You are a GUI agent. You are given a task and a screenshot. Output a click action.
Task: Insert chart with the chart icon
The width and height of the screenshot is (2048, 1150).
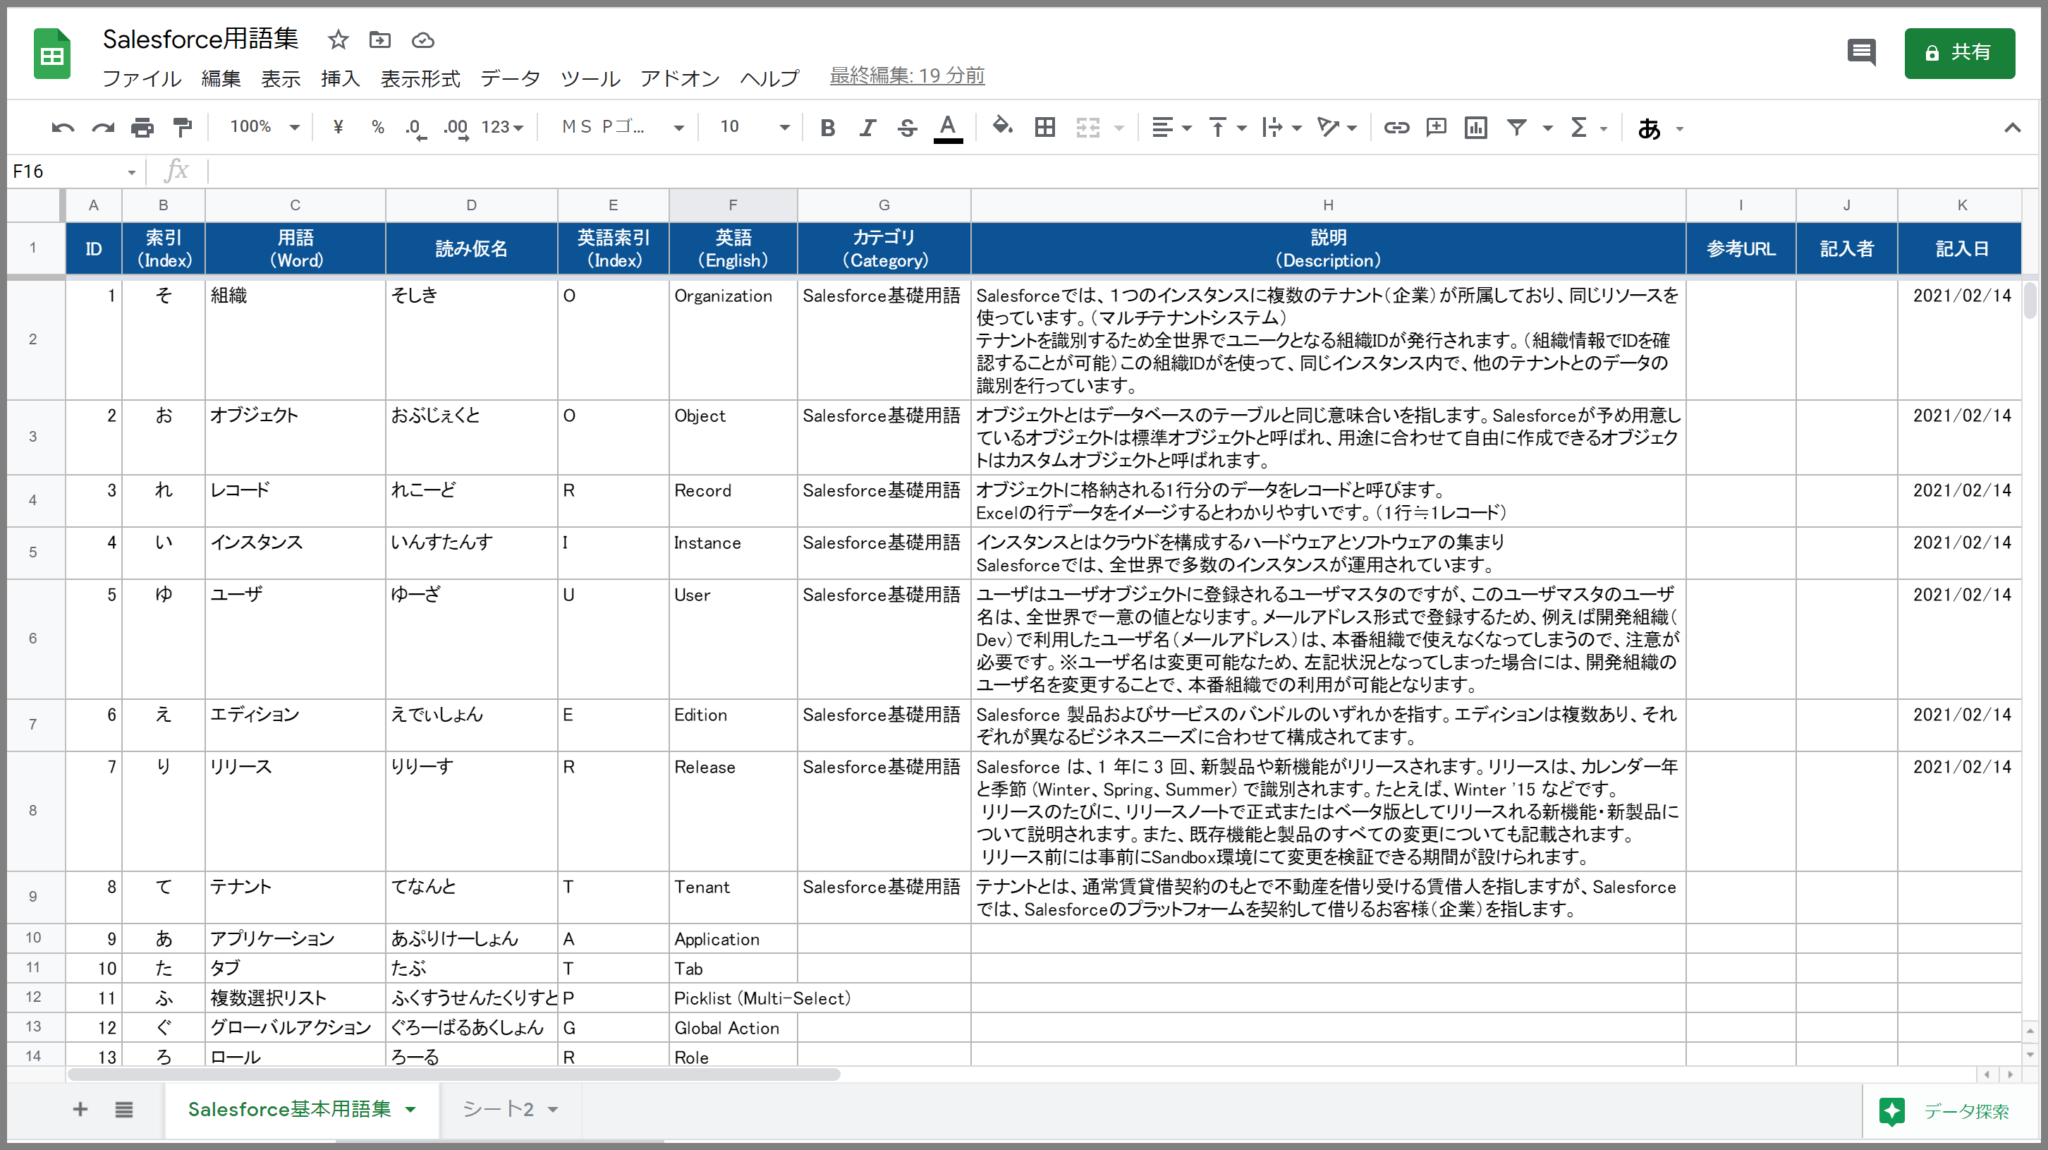(x=1476, y=127)
